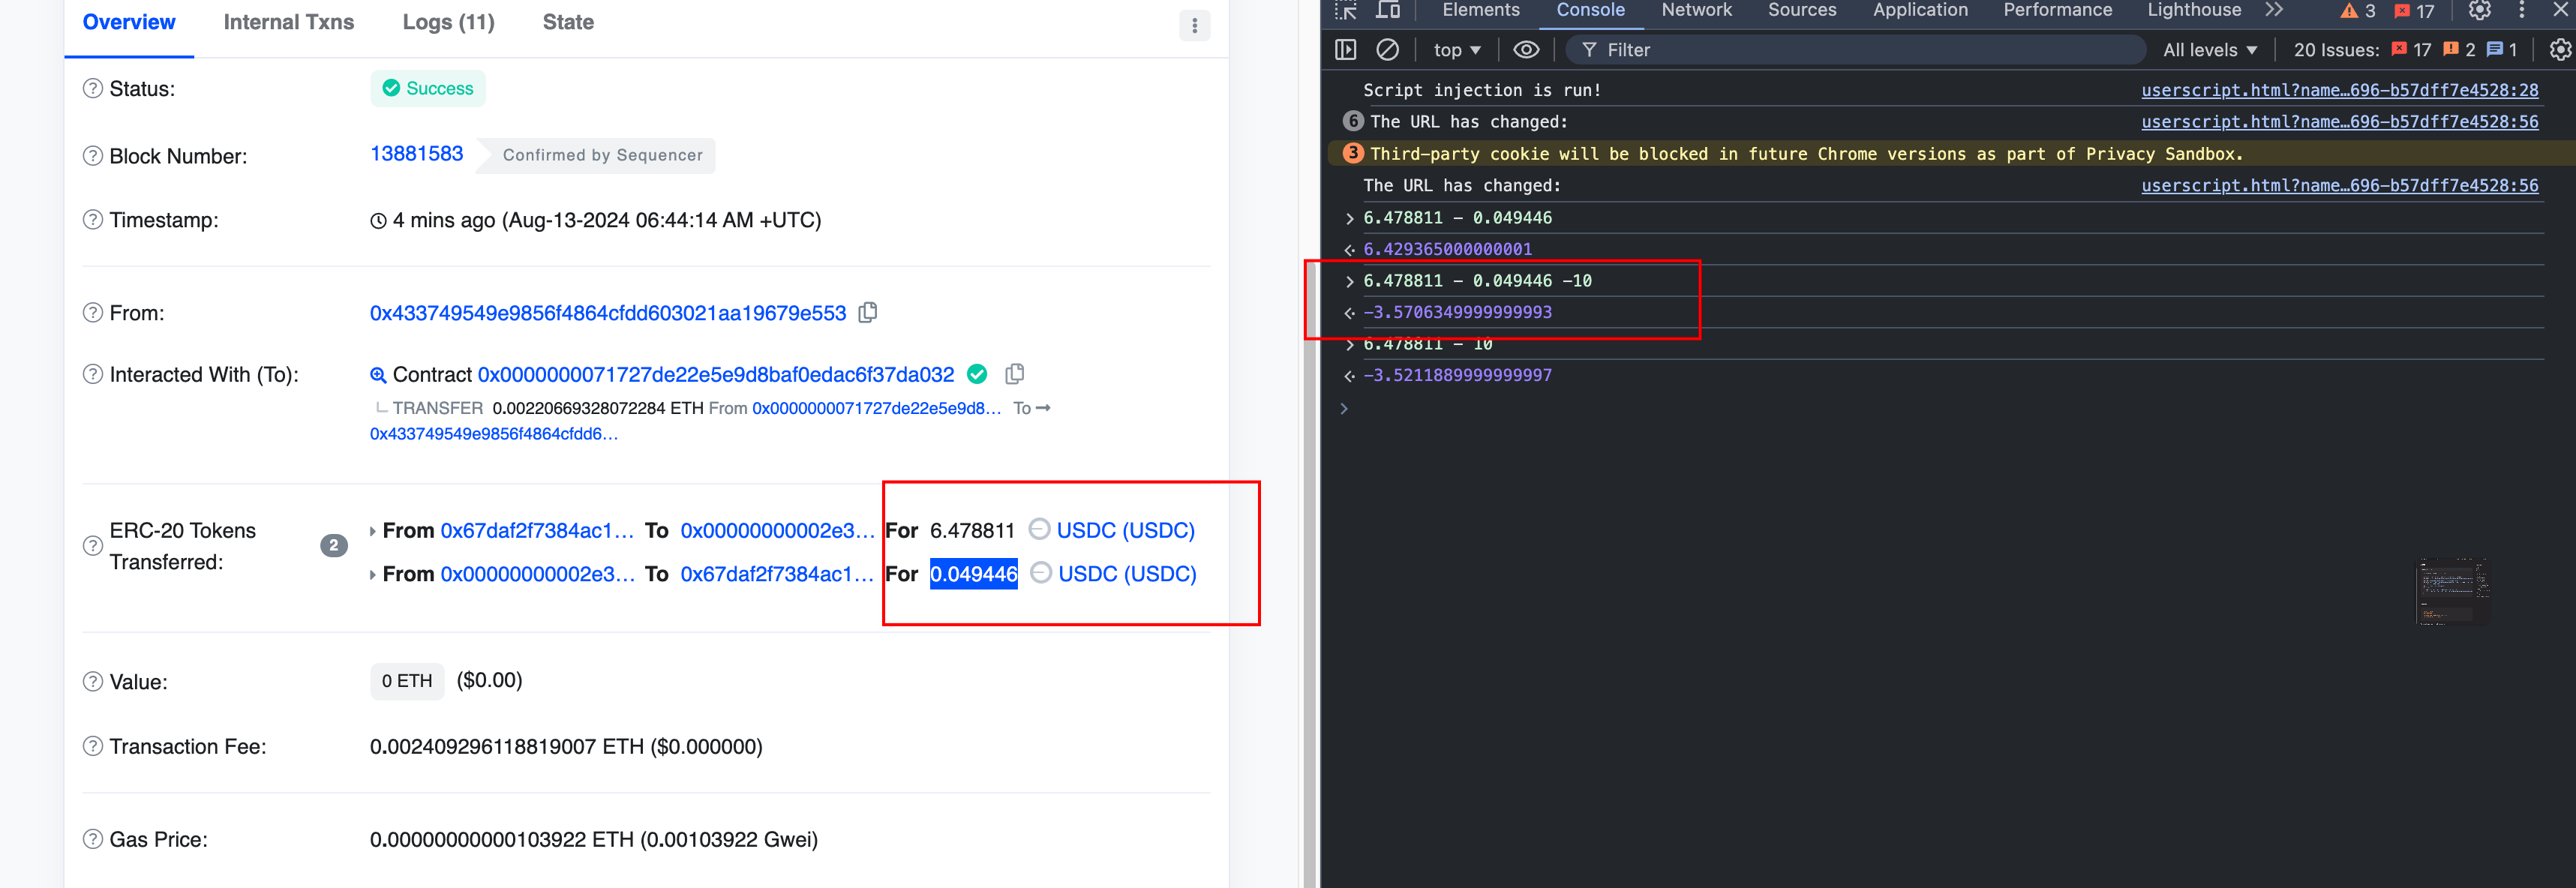This screenshot has height=888, width=2576.
Task: Open the three-dot more options button on transaction page
Action: coord(1194,26)
